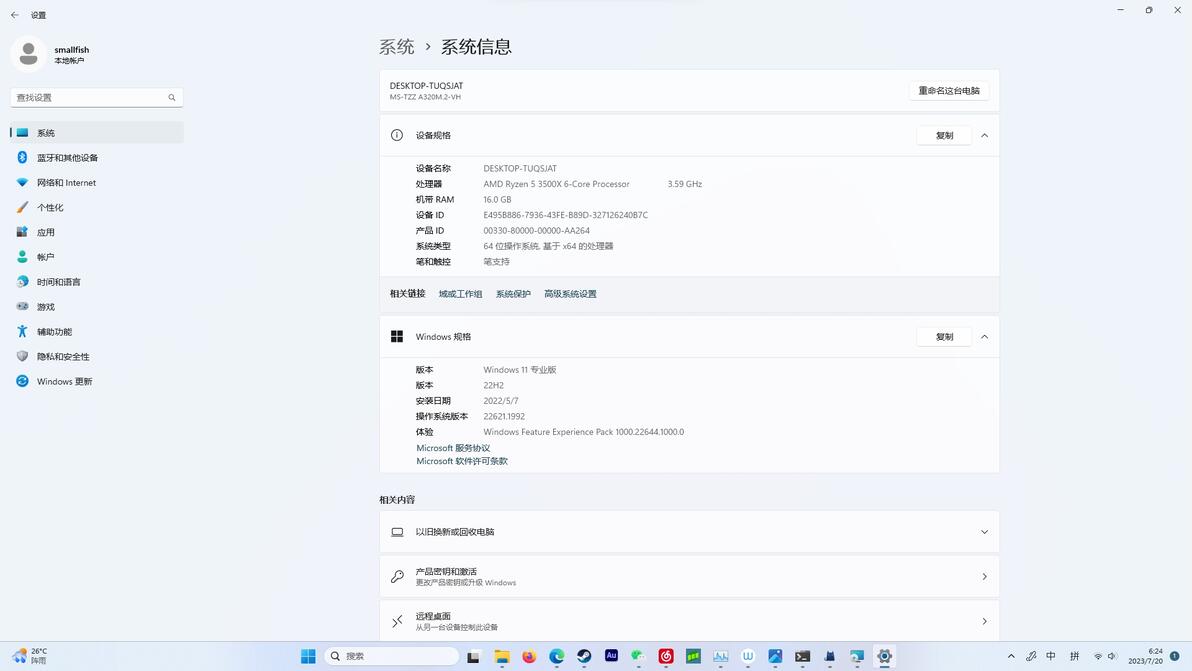The image size is (1192, 671).
Task: Select install date 2022/5/7
Action: tap(501, 401)
